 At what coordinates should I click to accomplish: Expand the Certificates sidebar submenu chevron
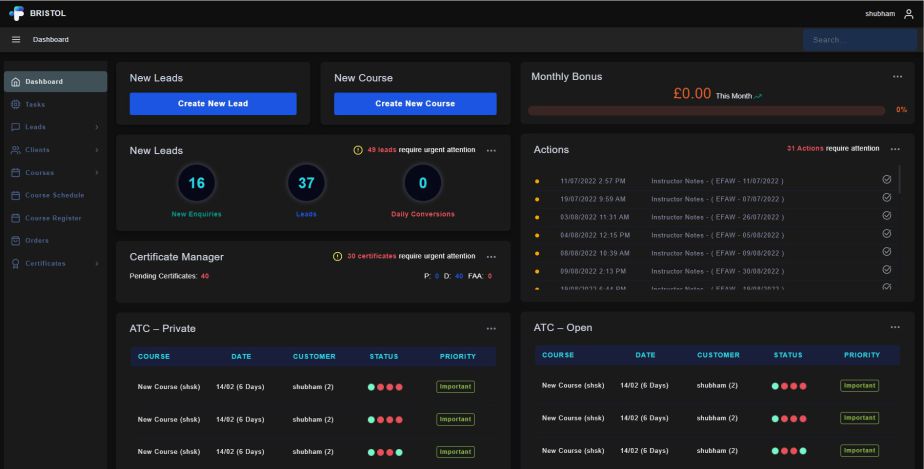point(97,264)
